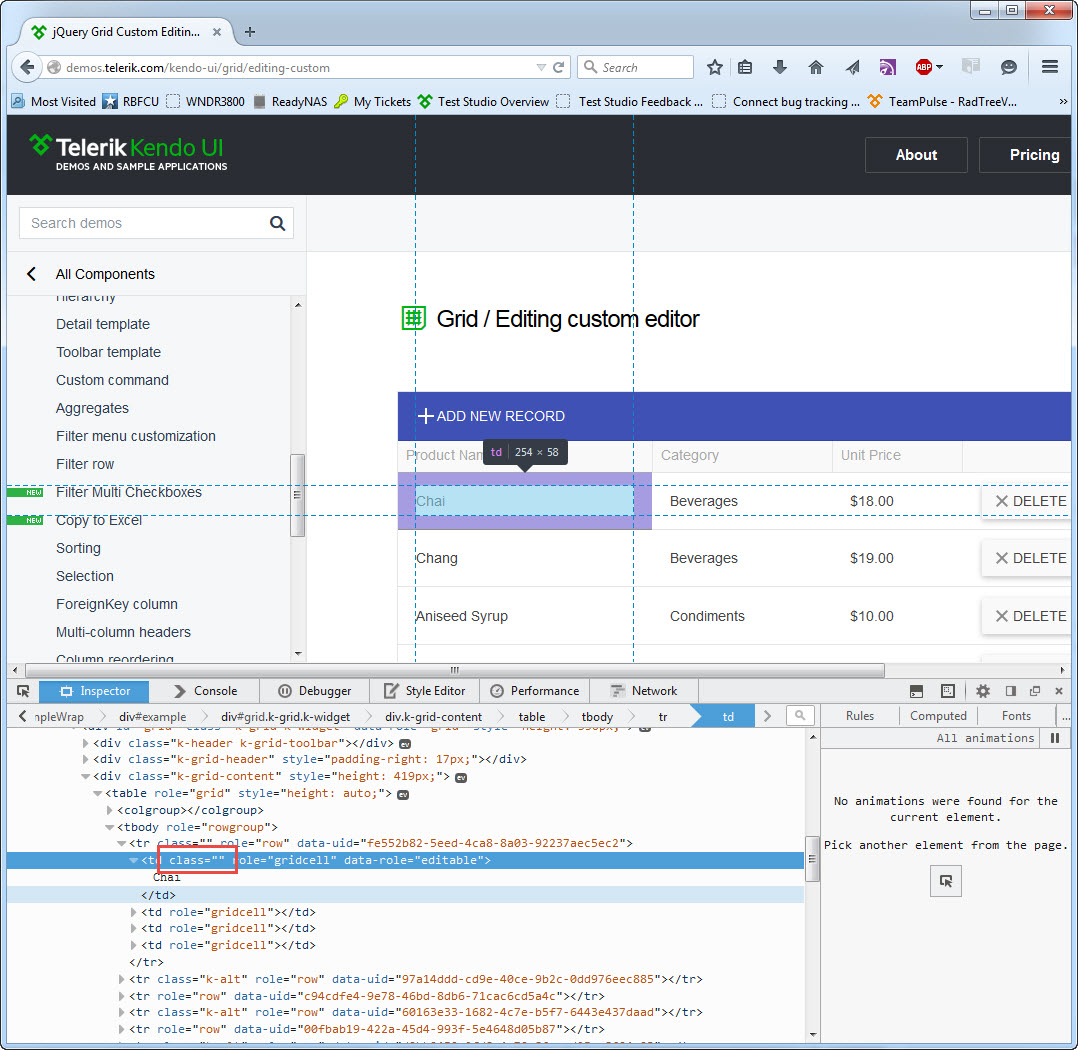Click the page horizontal scrollbar thumb
The height and width of the screenshot is (1050, 1078).
pos(454,670)
